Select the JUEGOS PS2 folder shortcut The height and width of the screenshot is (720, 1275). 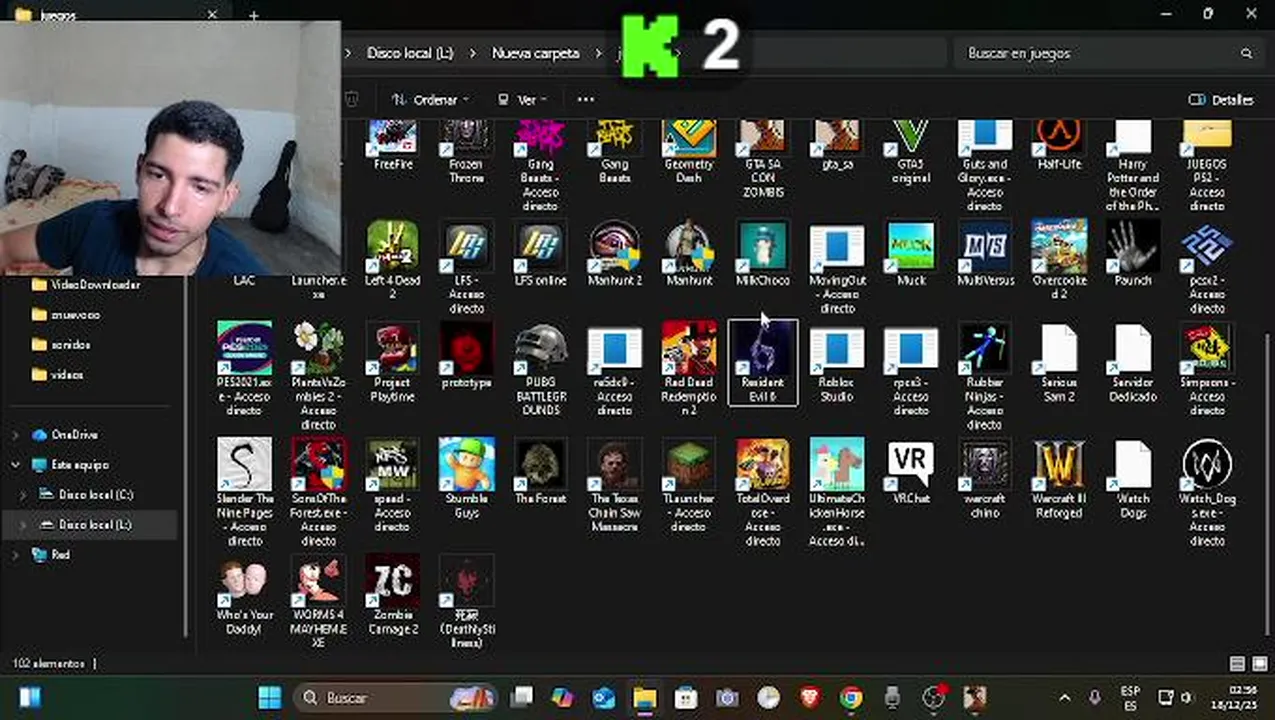pos(1206,166)
